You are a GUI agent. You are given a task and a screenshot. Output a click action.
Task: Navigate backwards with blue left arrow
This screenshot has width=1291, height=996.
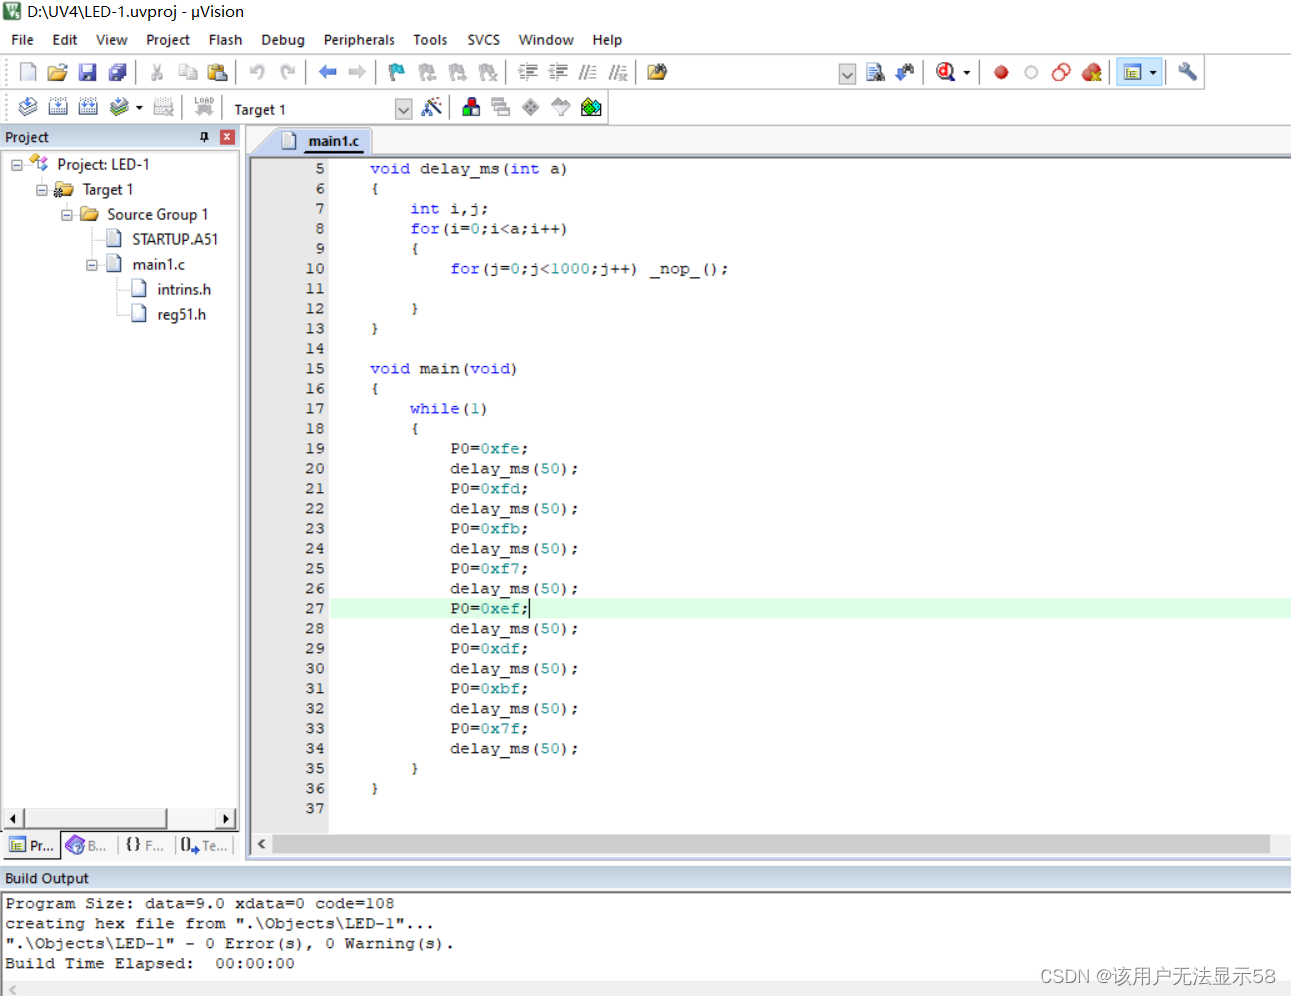[327, 72]
